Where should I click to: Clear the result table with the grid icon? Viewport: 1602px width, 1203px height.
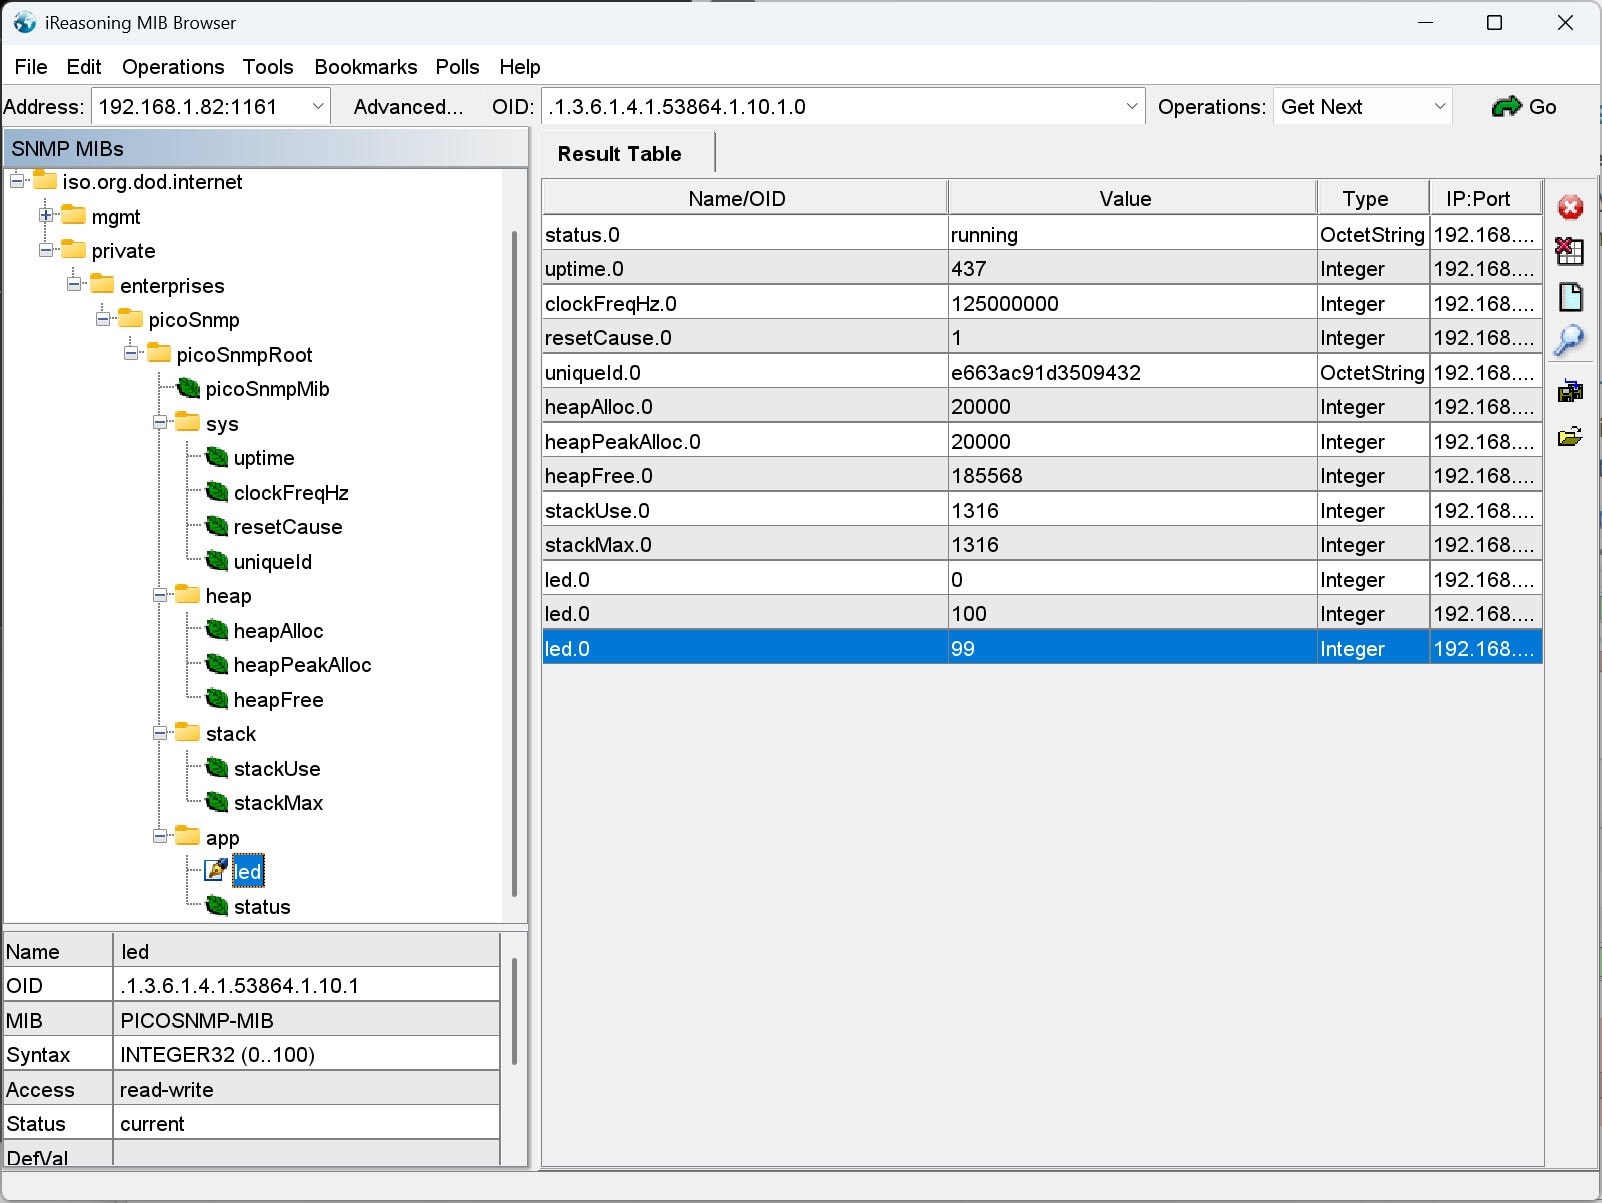(1570, 251)
